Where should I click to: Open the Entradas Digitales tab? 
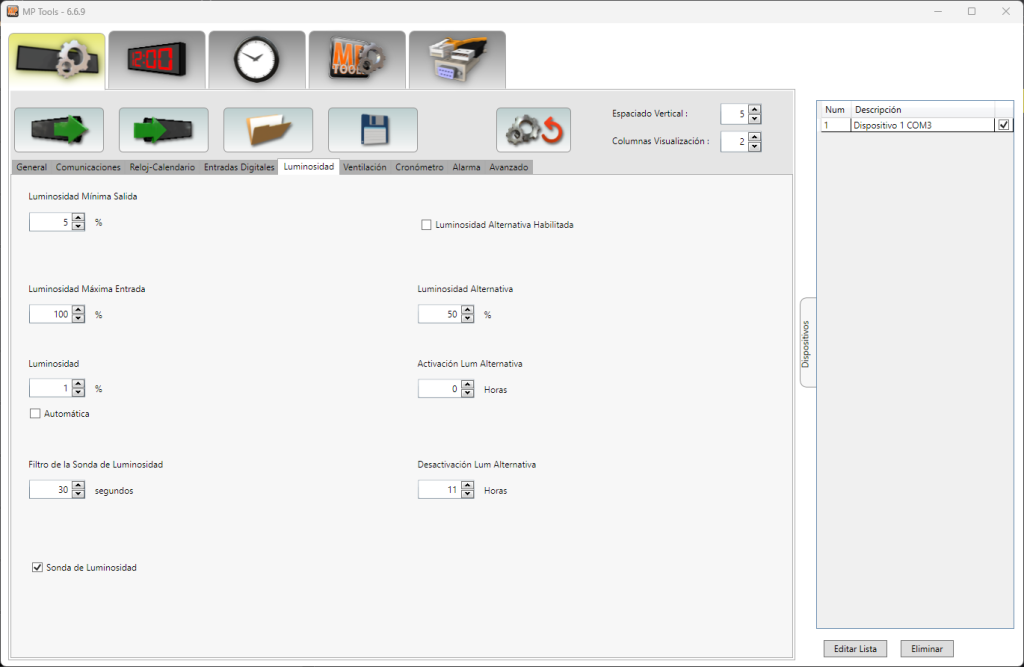pyautogui.click(x=239, y=167)
